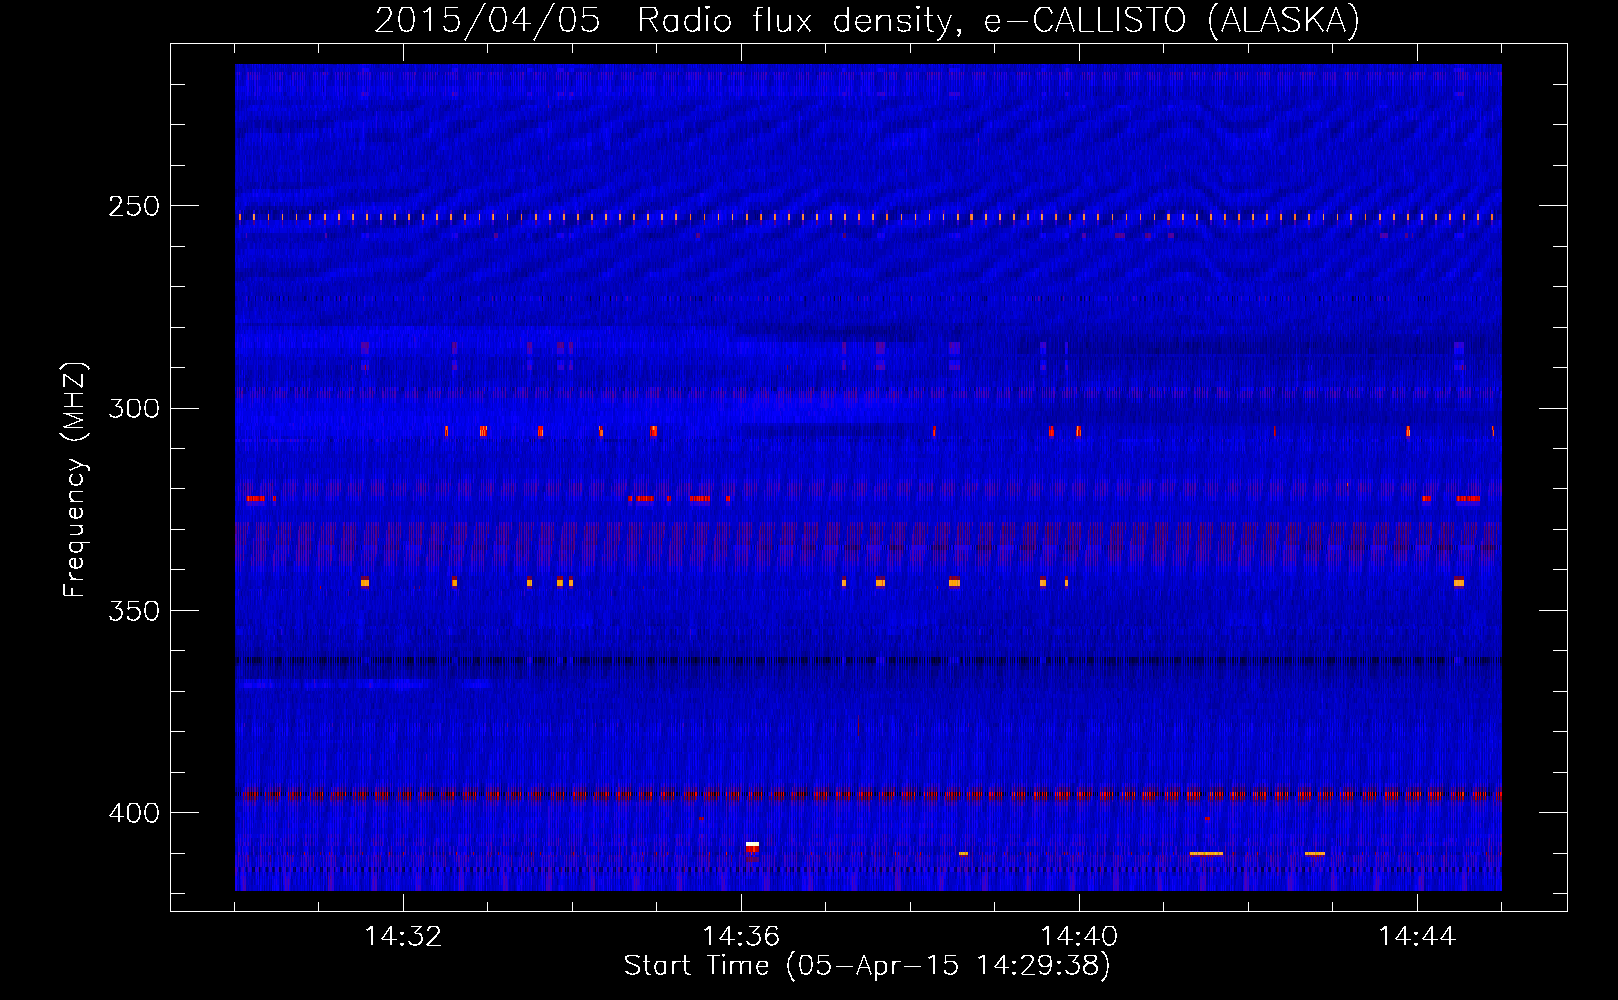Select the 'Frequency (MHZ)' y-axis label
Image resolution: width=1618 pixels, height=1000 pixels.
coord(75,479)
